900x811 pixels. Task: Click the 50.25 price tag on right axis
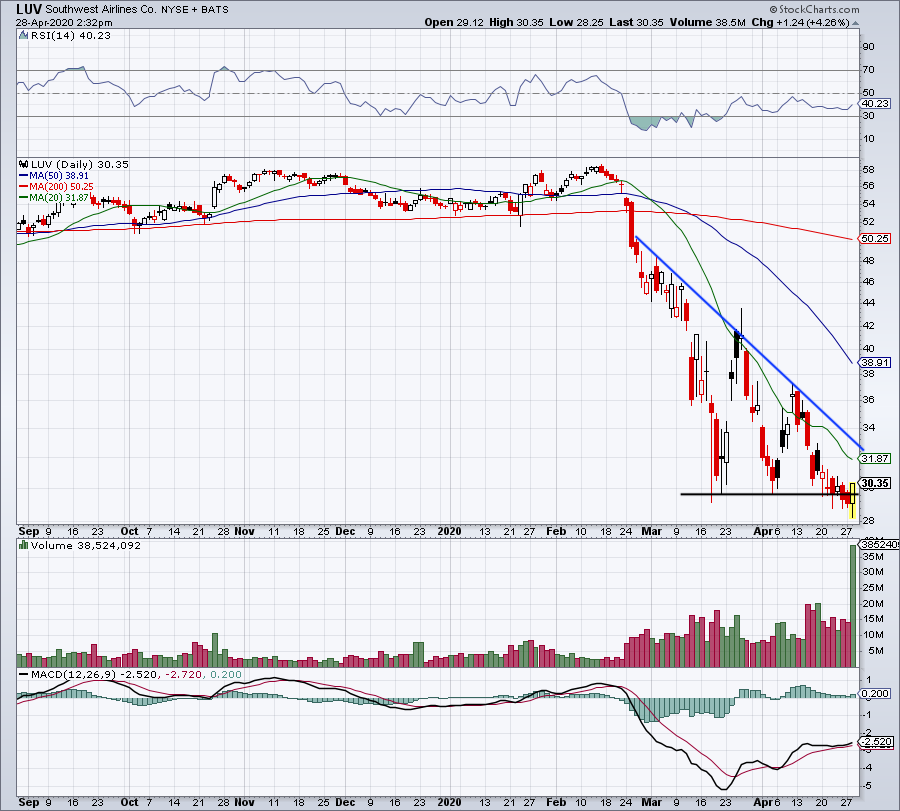click(x=875, y=238)
